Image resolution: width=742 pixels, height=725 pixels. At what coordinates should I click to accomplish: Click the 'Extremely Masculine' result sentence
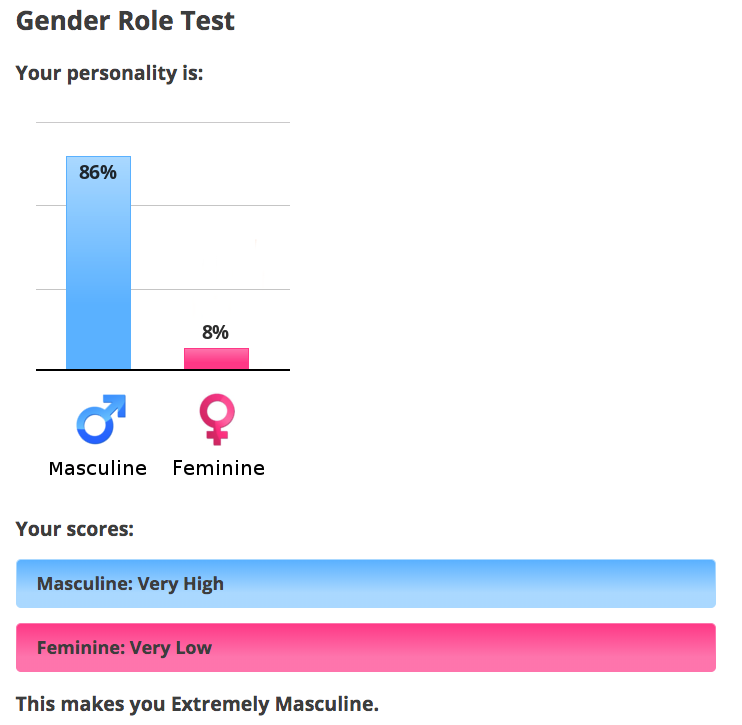coord(197,704)
